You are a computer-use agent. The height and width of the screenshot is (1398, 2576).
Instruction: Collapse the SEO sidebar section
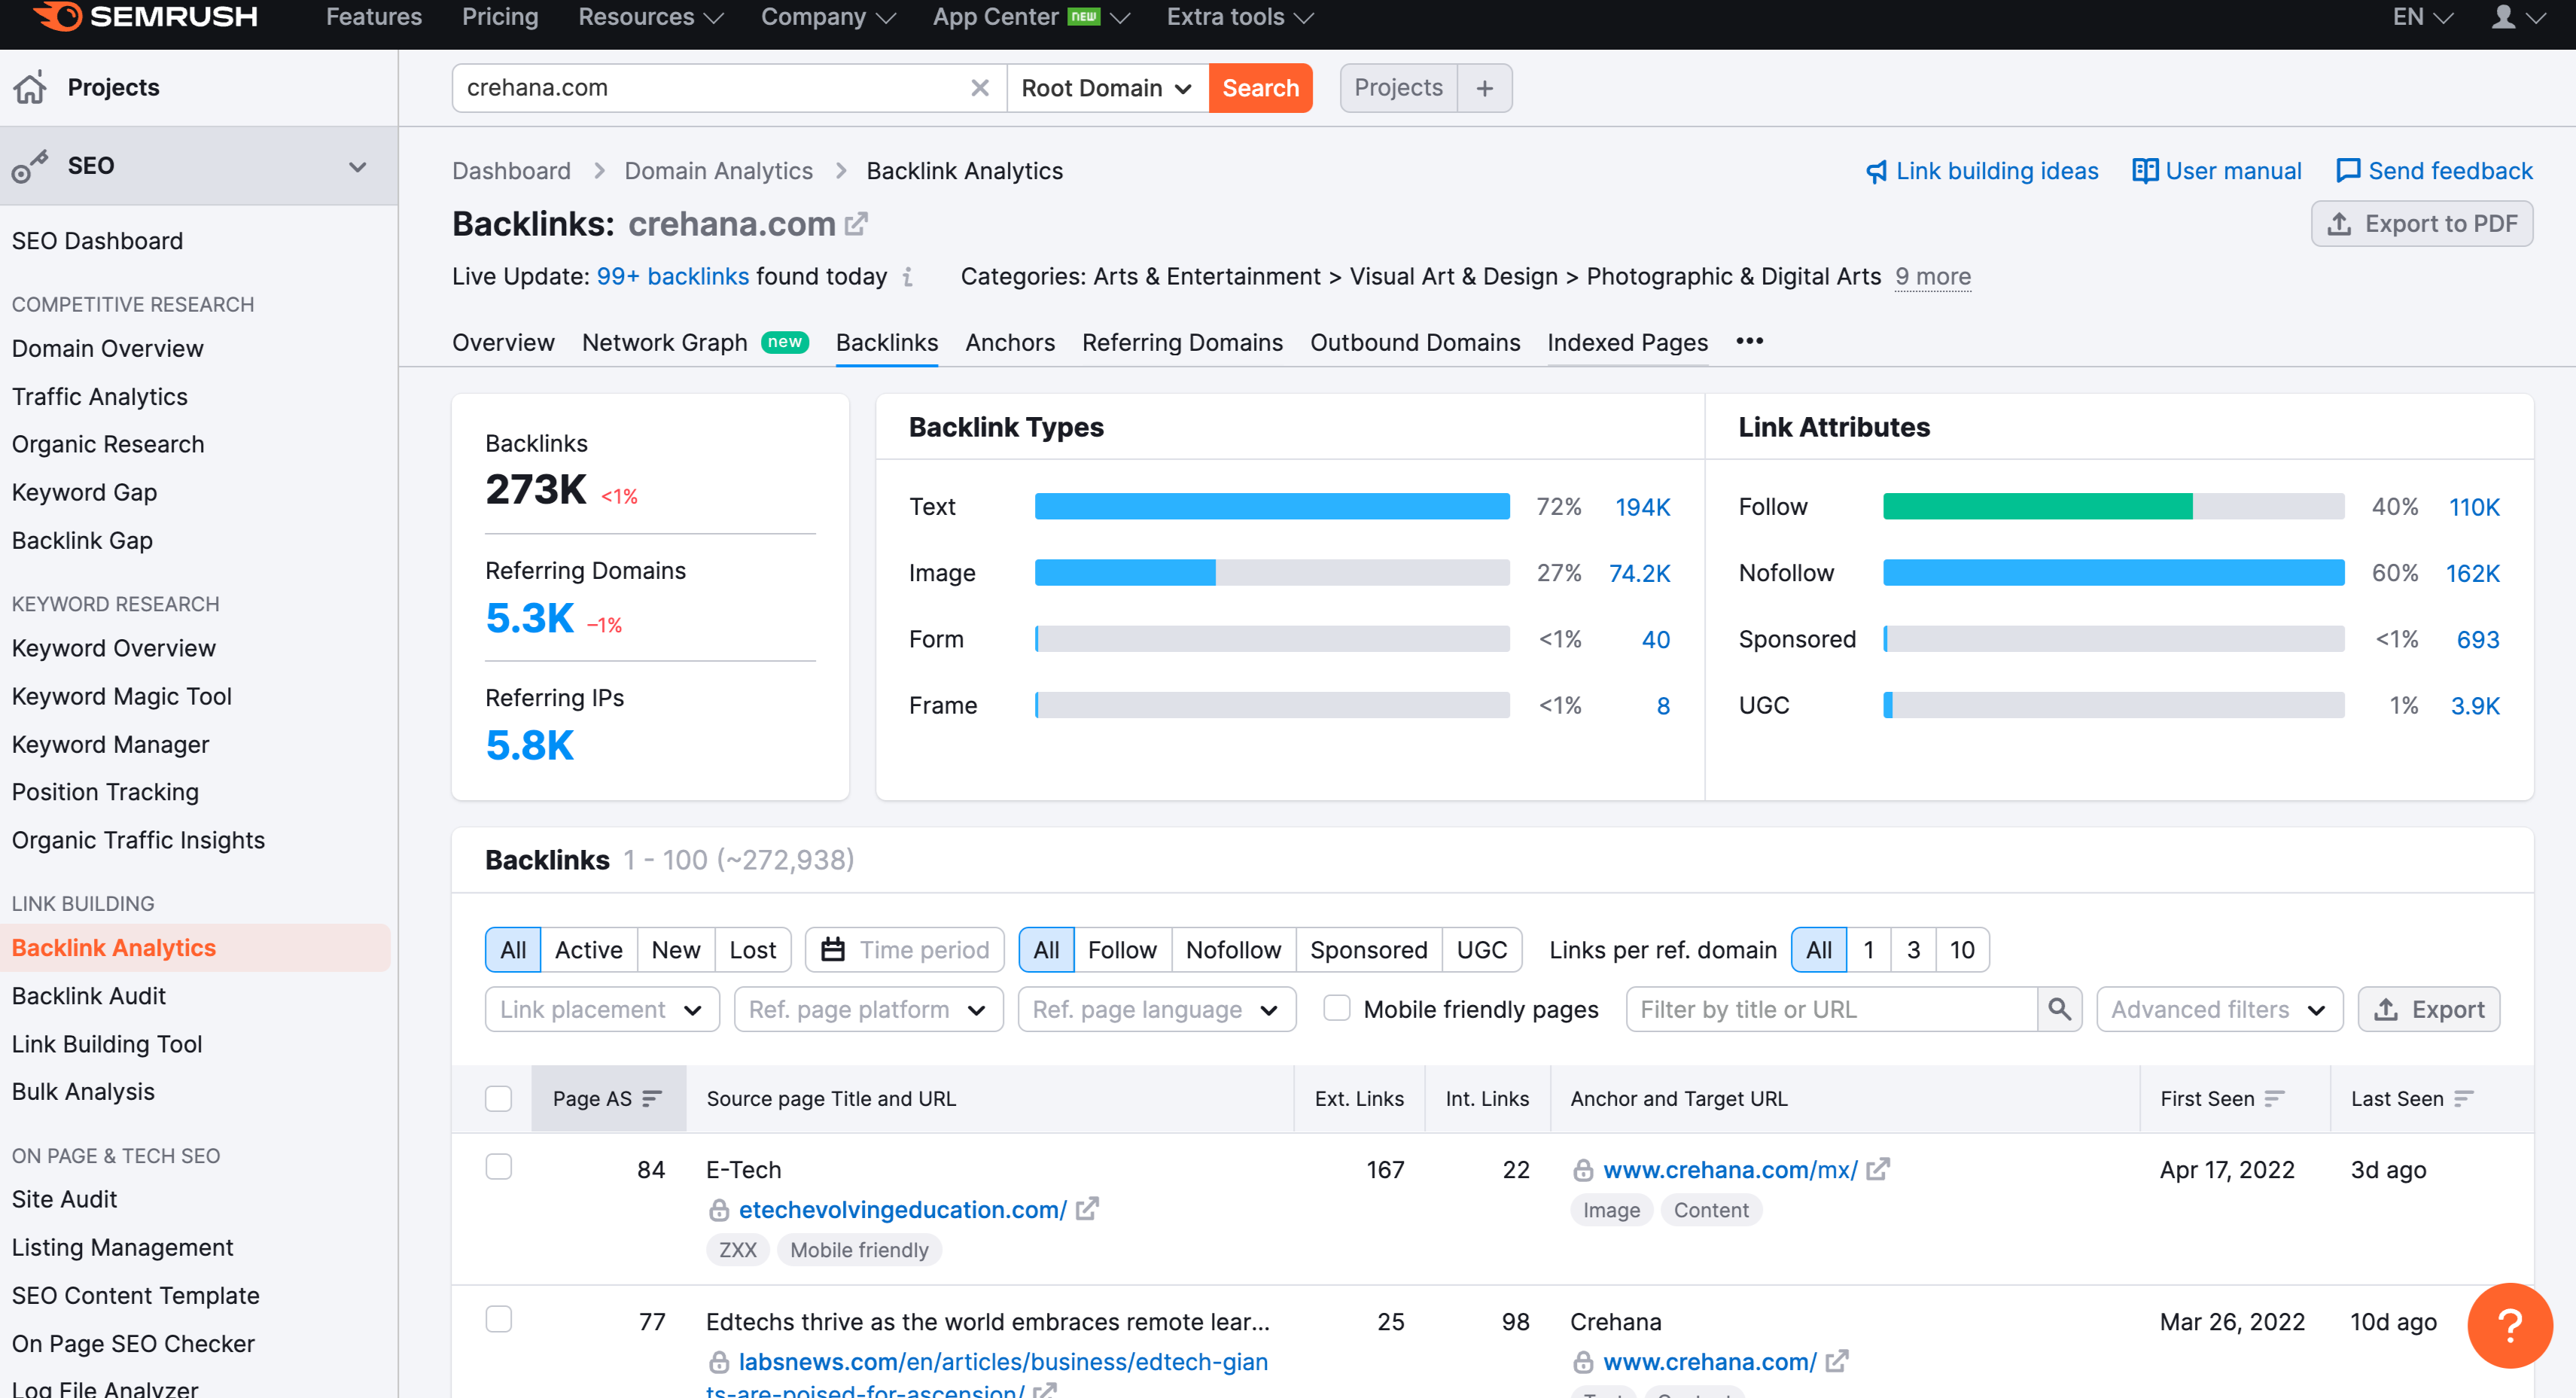[357, 166]
